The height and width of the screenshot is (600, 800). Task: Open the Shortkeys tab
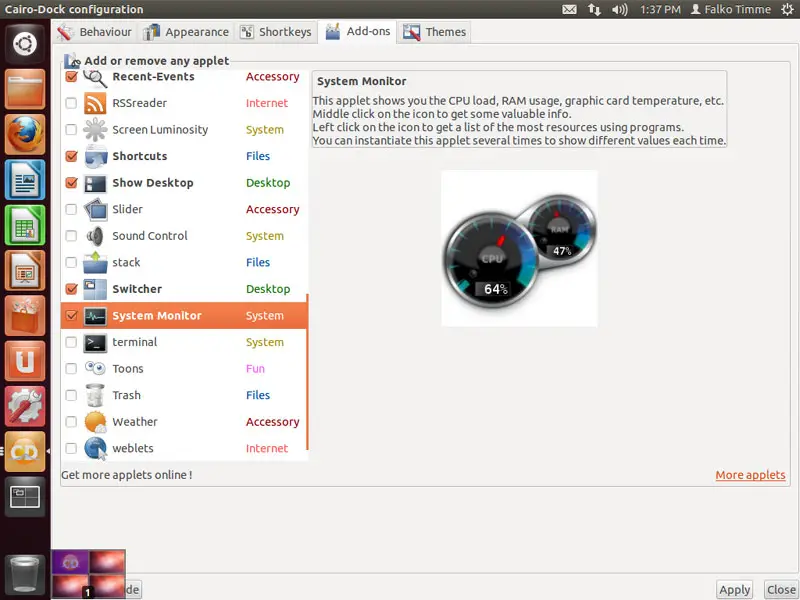click(276, 32)
